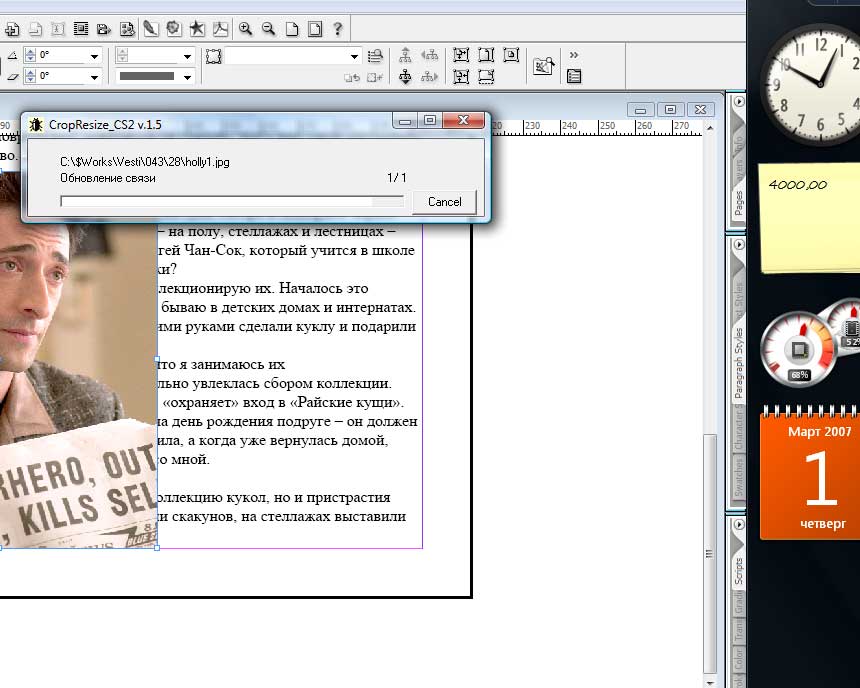The image size is (860, 688).
Task: Open the shear angle dropdown
Action: tap(94, 77)
